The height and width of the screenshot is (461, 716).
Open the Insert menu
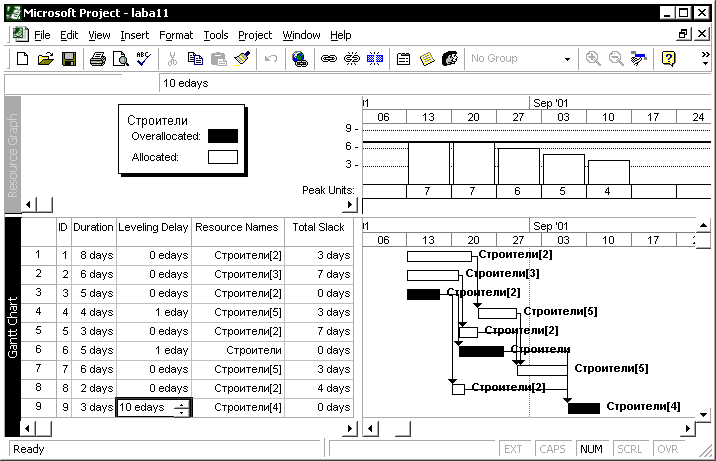pyautogui.click(x=135, y=35)
